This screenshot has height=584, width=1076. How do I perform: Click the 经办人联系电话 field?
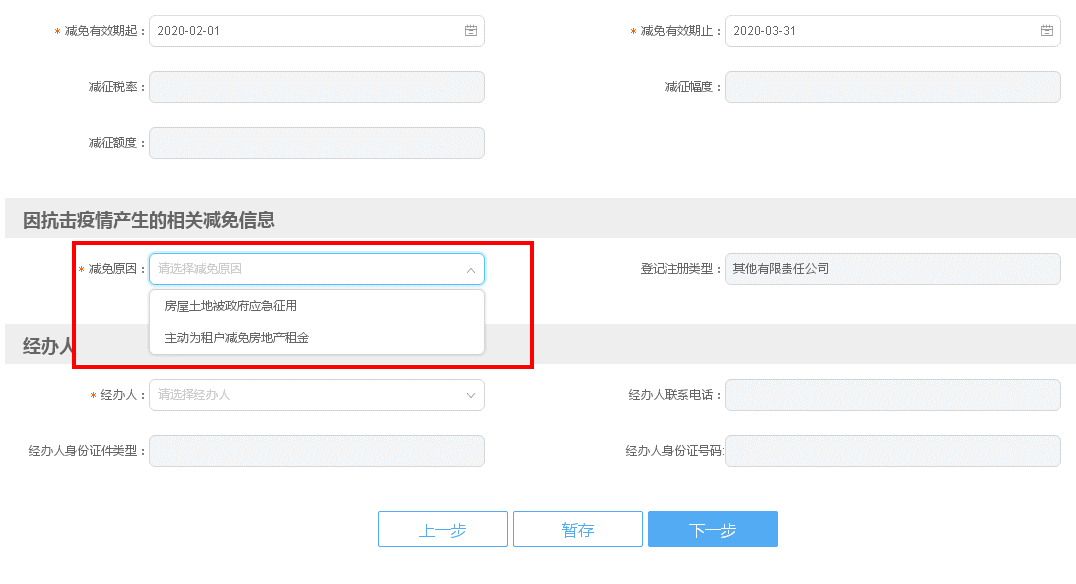(892, 395)
